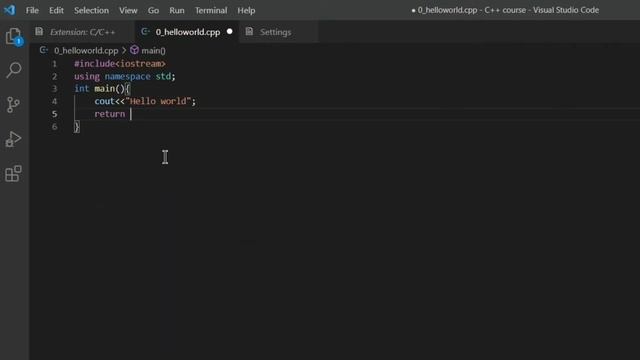
Task: Click the "Hello world" string literal
Action: click(x=158, y=101)
